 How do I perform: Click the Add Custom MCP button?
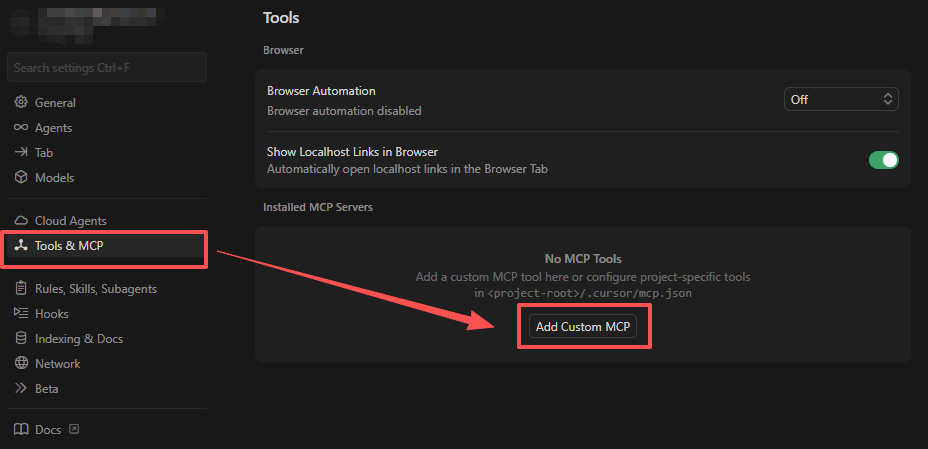[583, 327]
